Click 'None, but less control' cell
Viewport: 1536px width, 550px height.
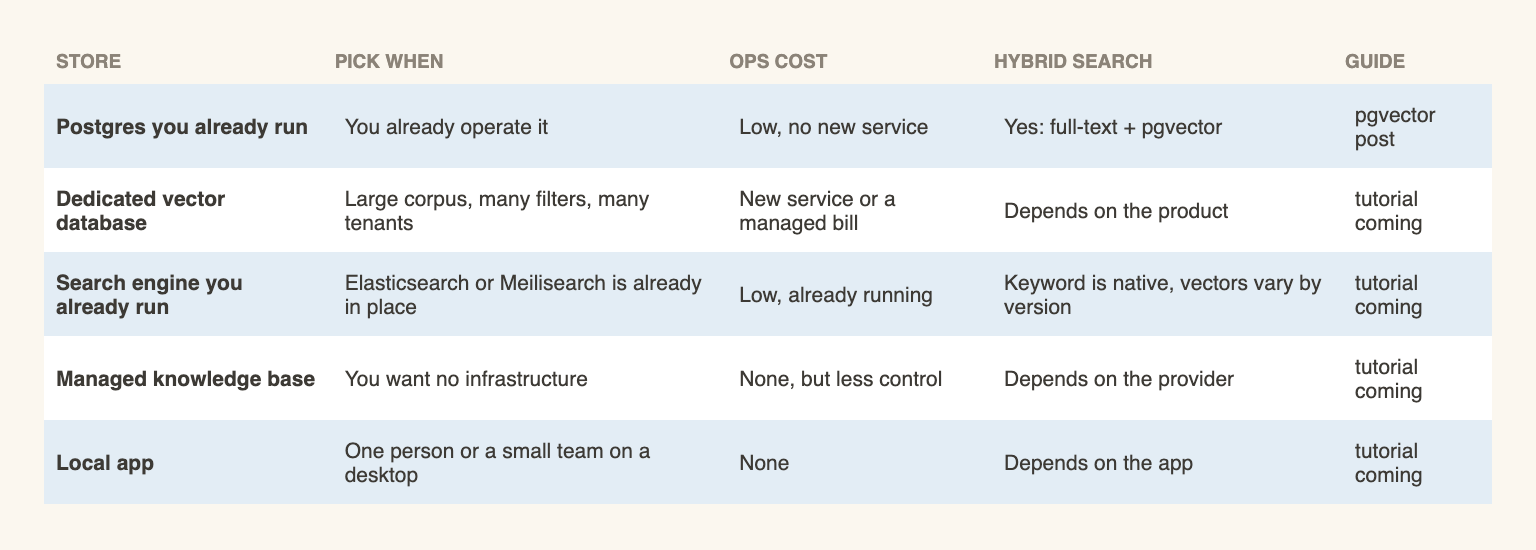click(840, 379)
